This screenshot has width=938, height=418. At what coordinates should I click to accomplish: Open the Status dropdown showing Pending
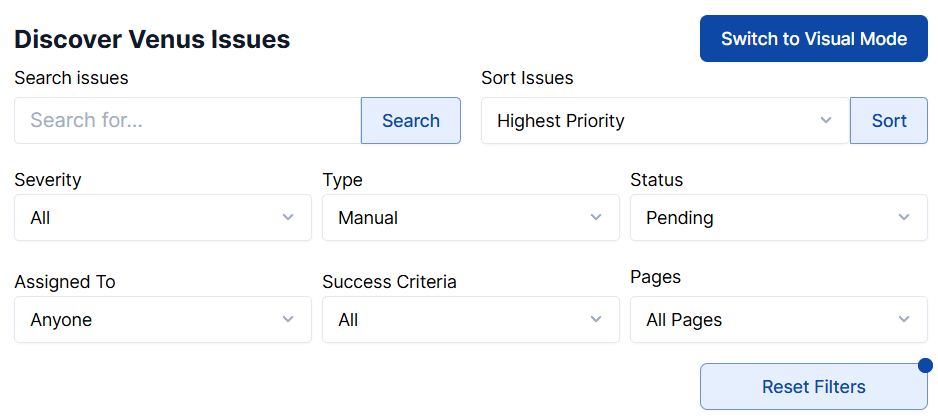click(x=778, y=218)
